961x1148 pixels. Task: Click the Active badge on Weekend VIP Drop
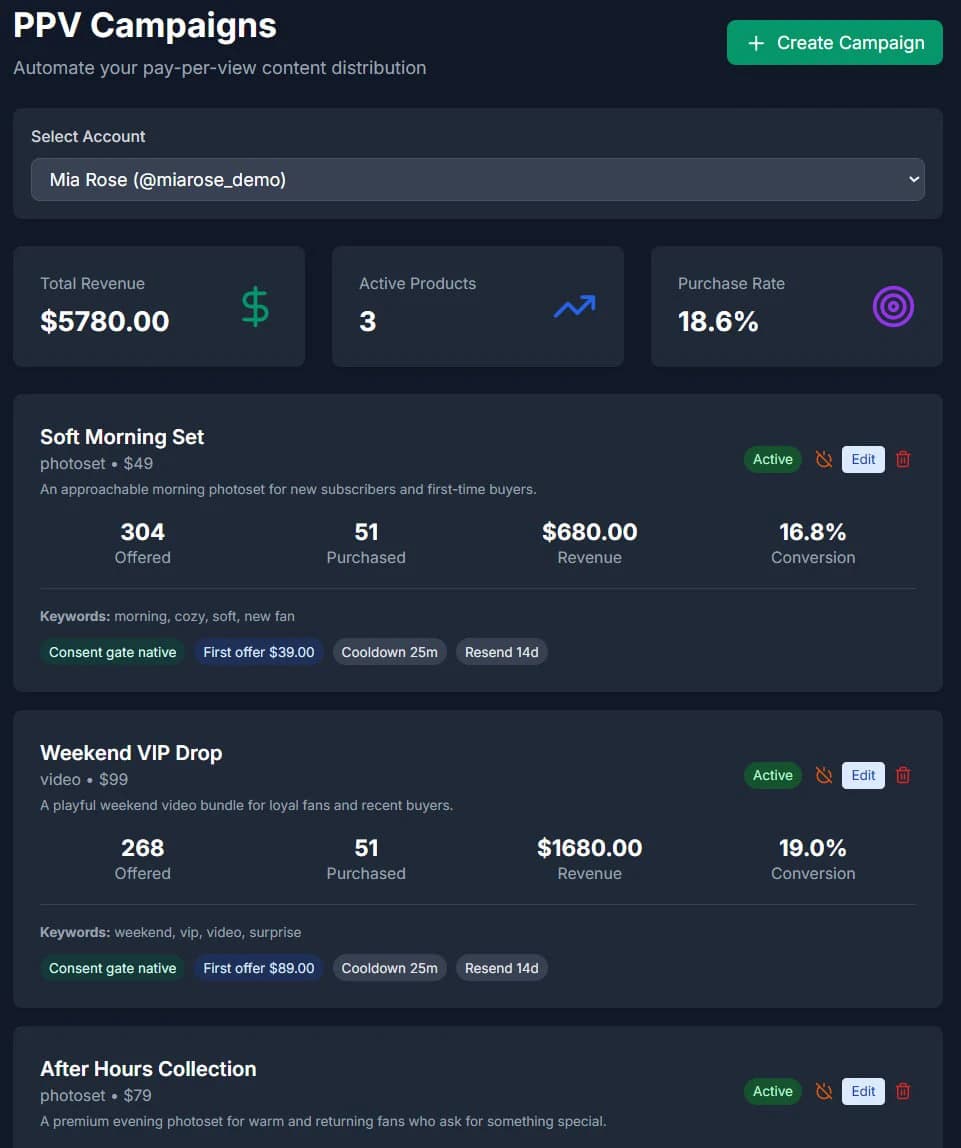coord(773,775)
